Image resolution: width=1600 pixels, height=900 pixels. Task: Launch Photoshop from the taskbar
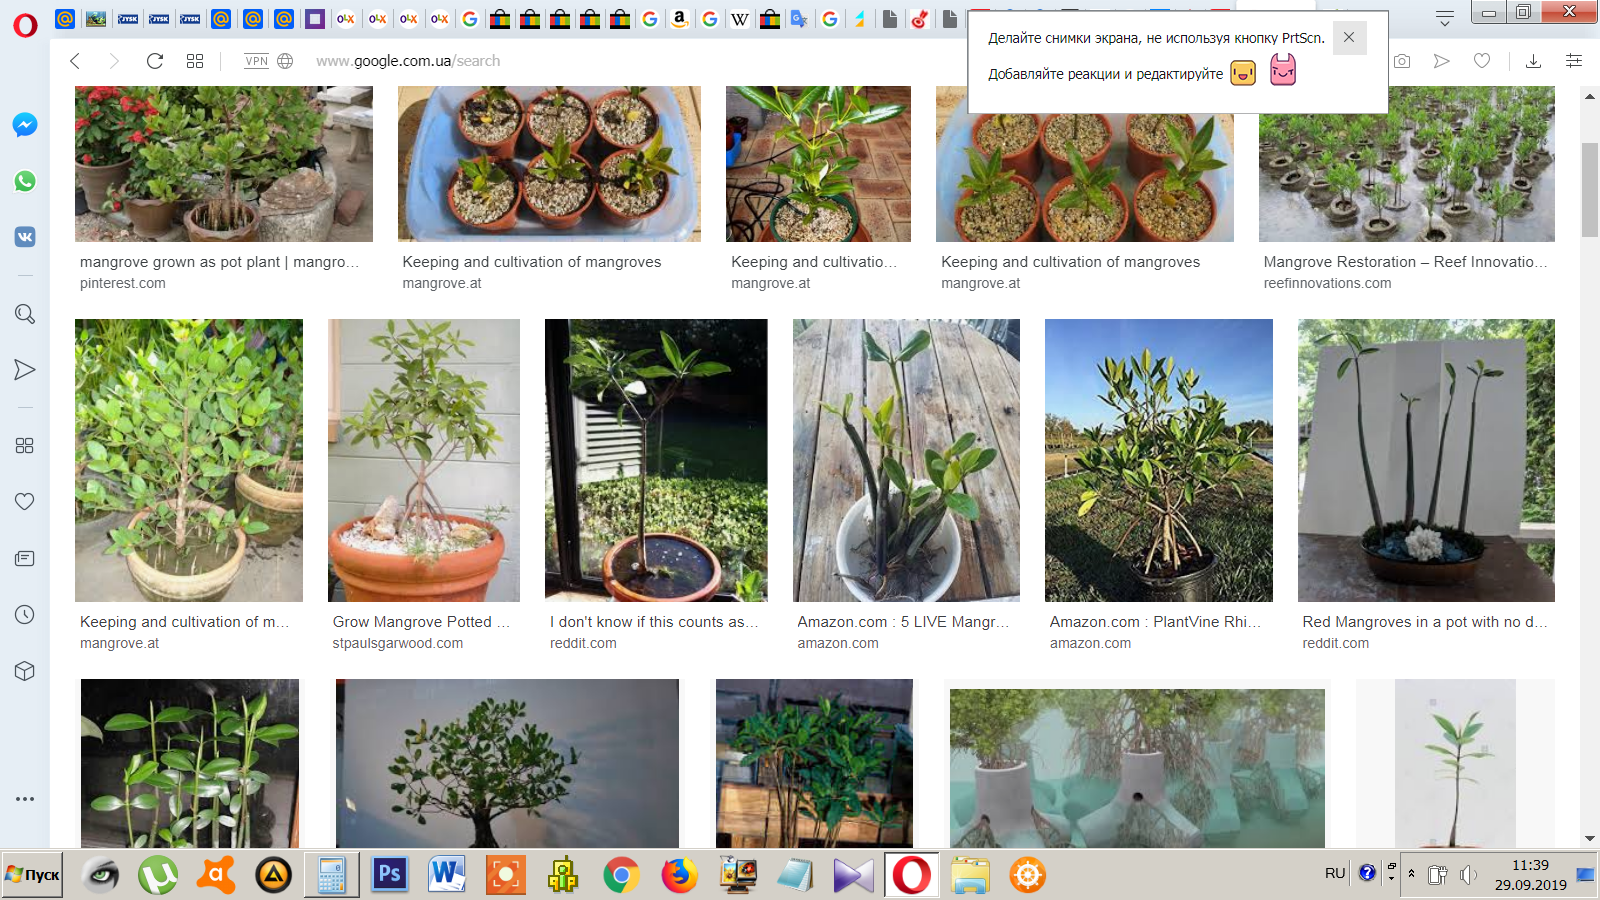pyautogui.click(x=389, y=875)
